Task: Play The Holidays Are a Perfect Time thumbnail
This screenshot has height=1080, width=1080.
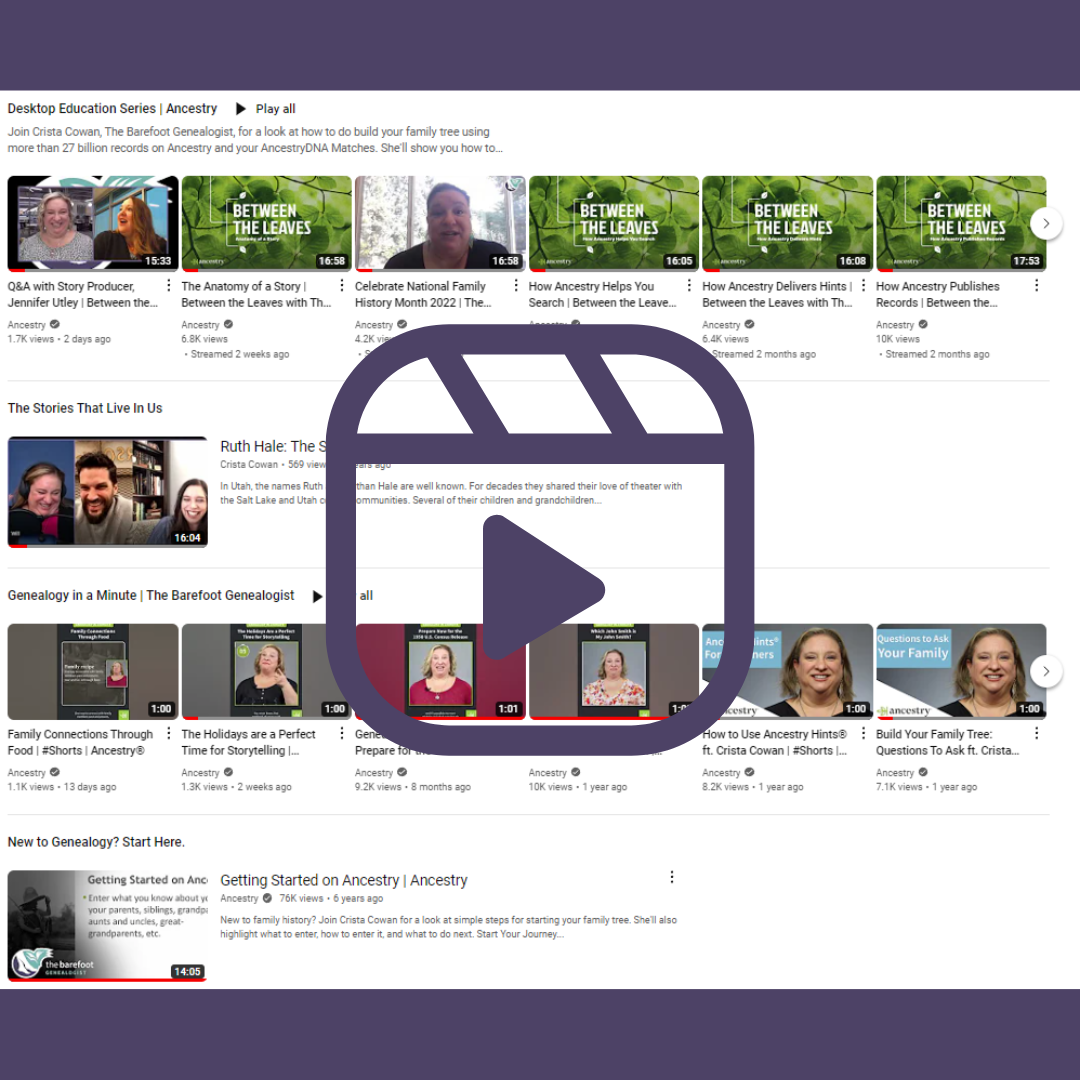Action: click(267, 672)
